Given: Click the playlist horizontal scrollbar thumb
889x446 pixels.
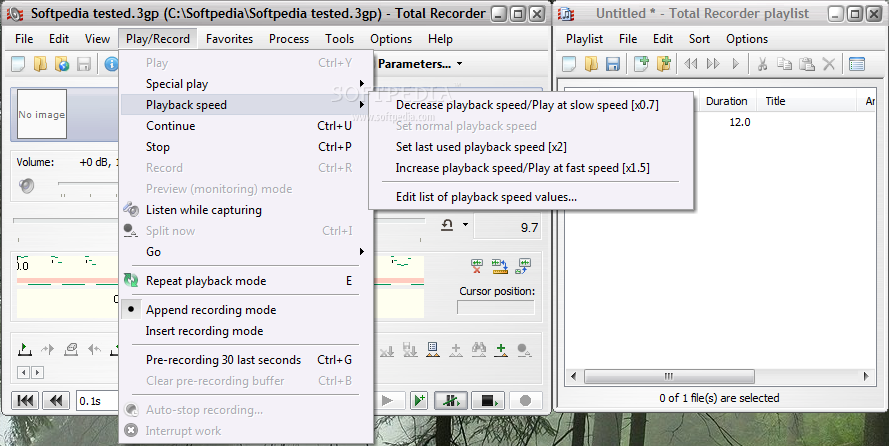Looking at the screenshot, I should [x=669, y=376].
